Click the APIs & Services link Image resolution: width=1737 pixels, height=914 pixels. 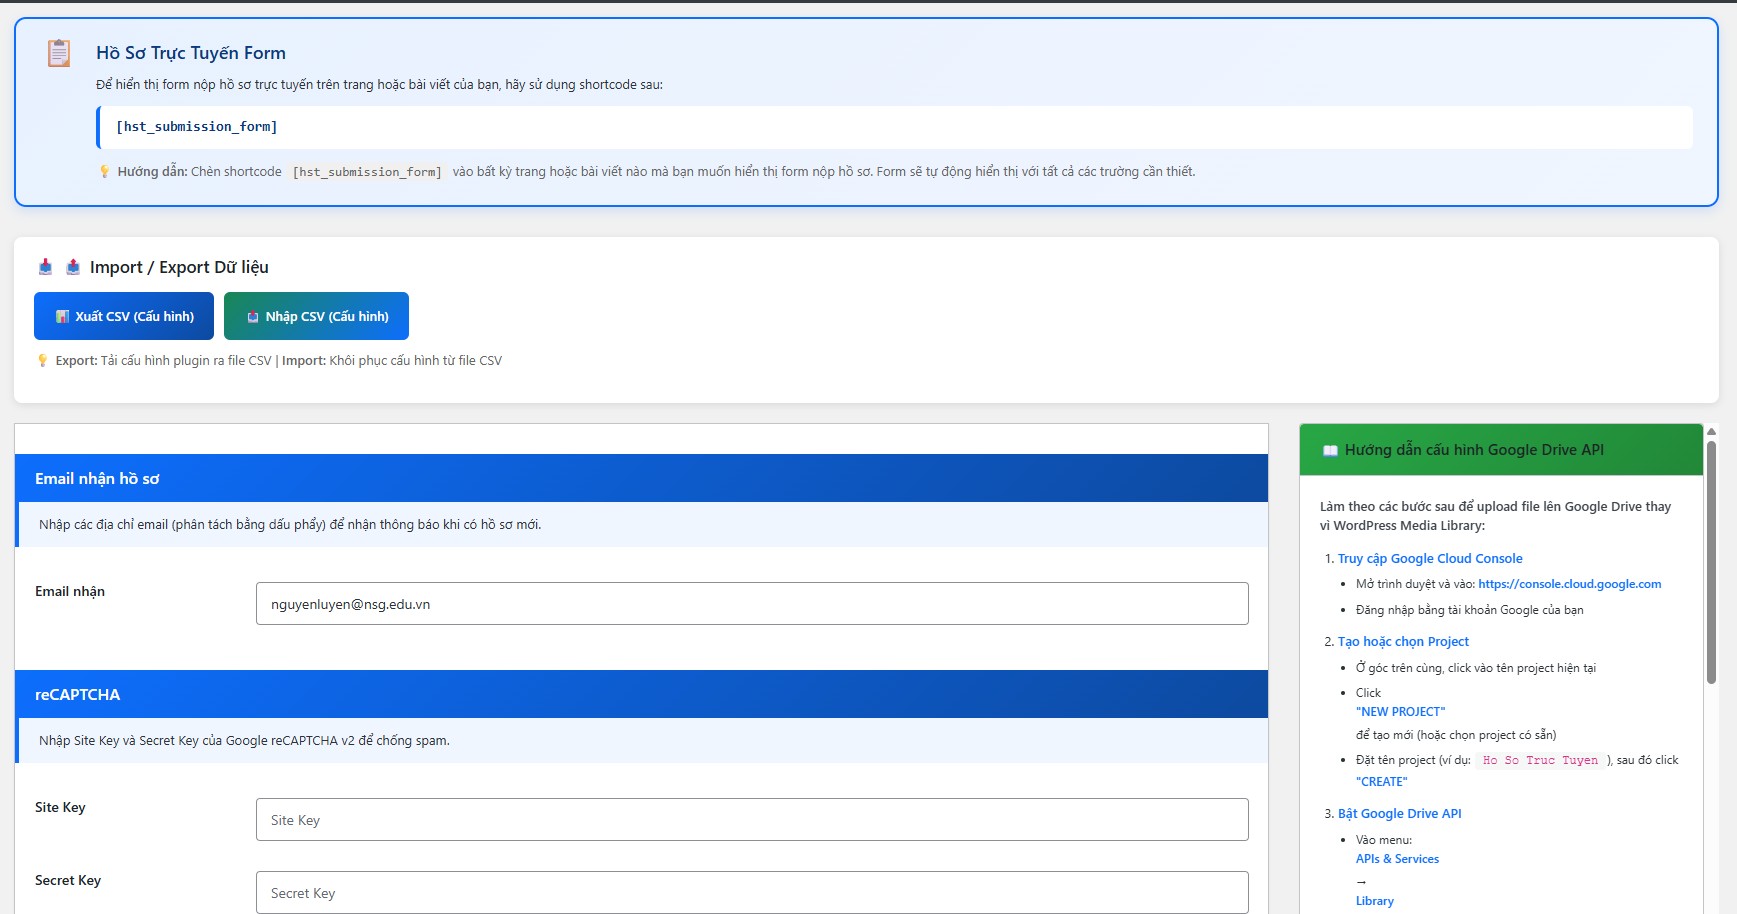(1397, 859)
